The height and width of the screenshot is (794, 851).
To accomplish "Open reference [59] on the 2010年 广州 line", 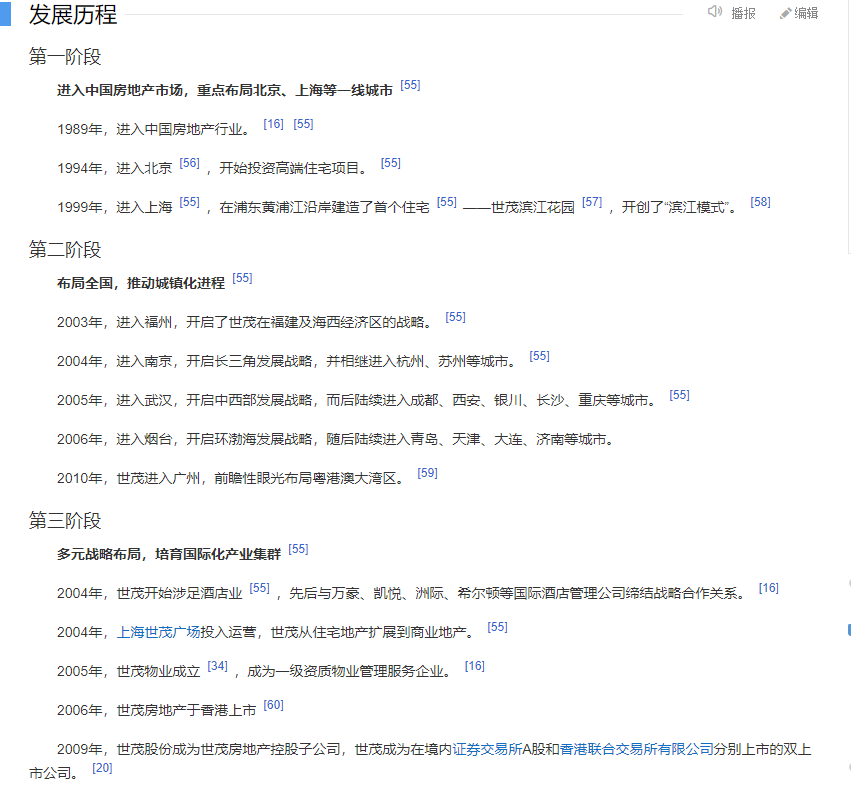I will tap(428, 474).
